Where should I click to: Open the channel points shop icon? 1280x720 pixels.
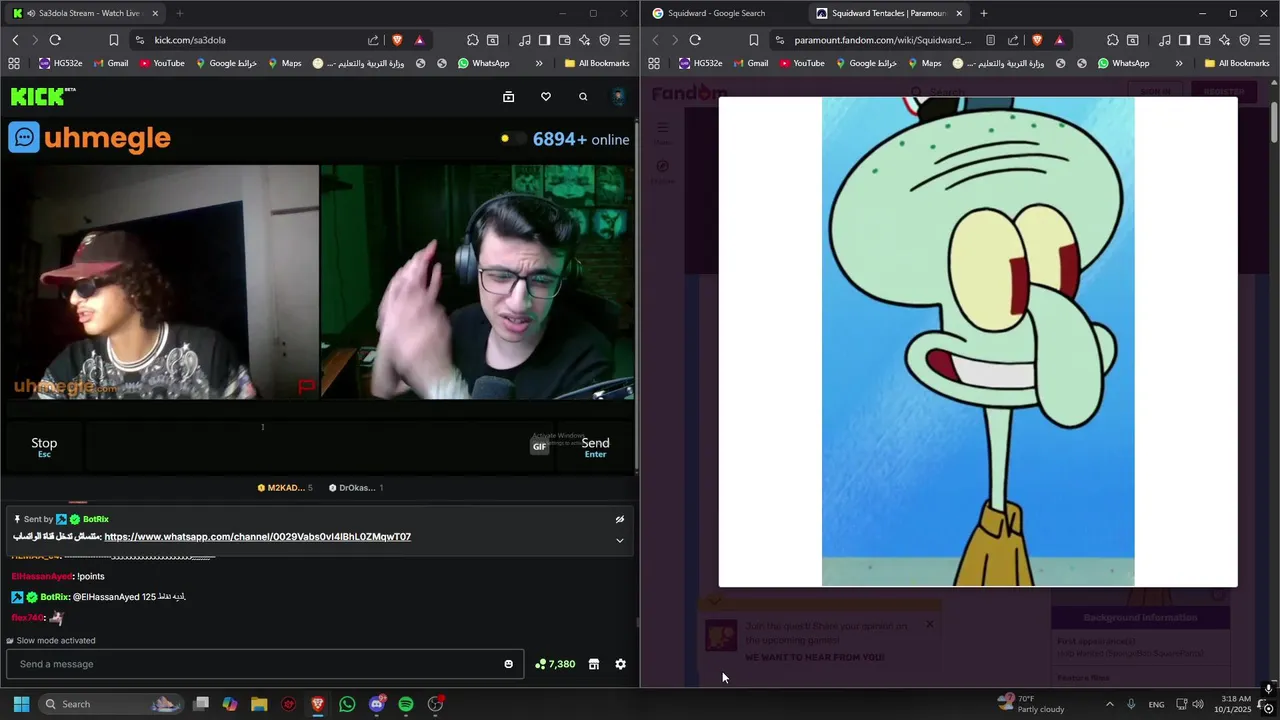[593, 664]
